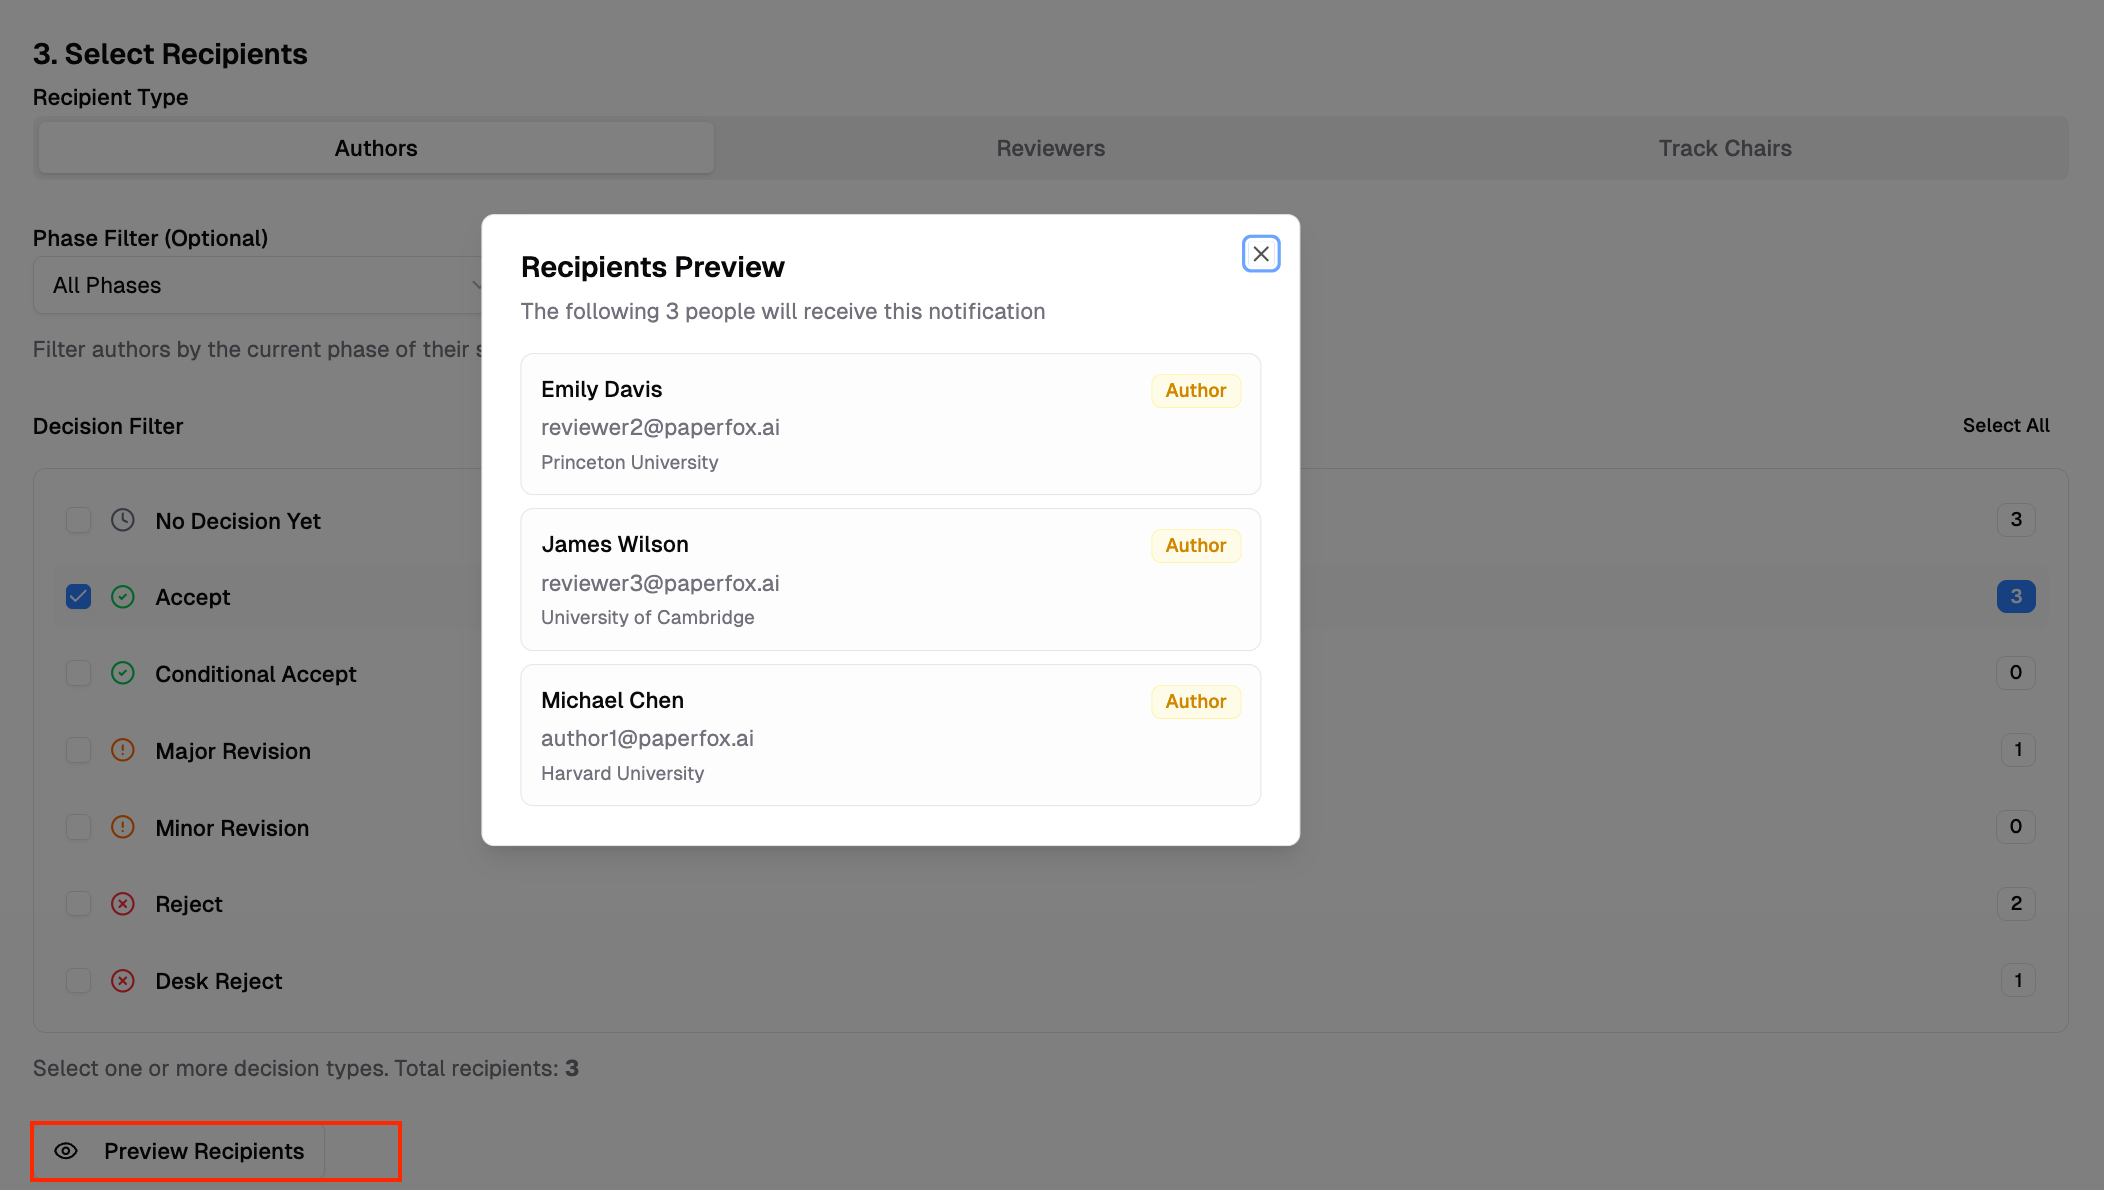Click the Select All link
The height and width of the screenshot is (1190, 2104).
[2005, 425]
